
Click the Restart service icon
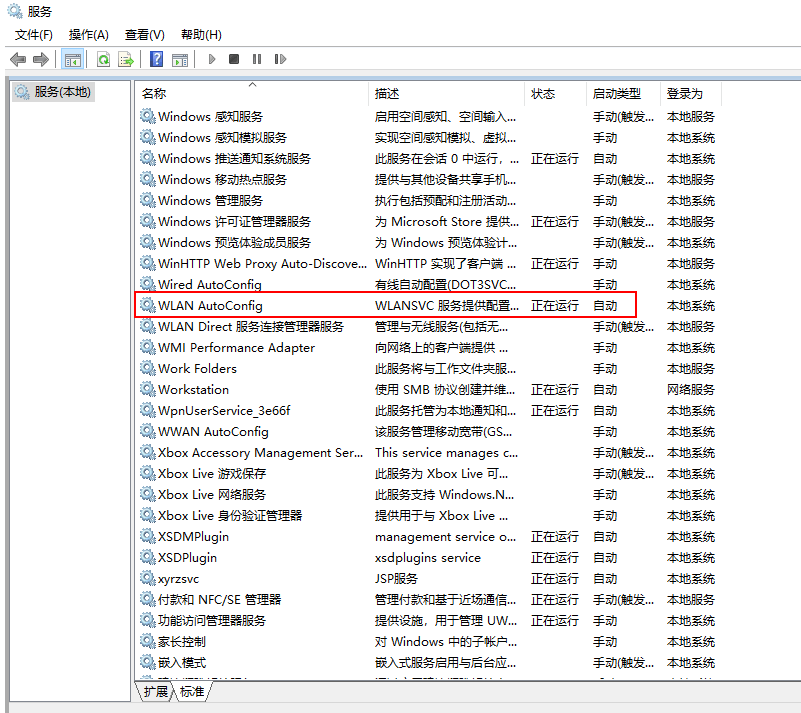click(280, 59)
